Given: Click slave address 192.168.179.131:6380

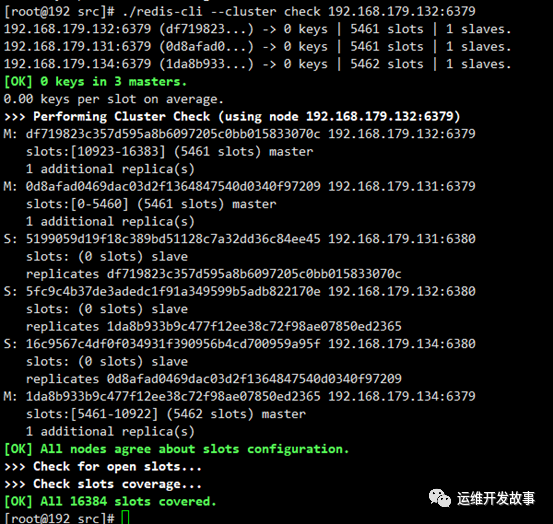Looking at the screenshot, I should [402, 239].
